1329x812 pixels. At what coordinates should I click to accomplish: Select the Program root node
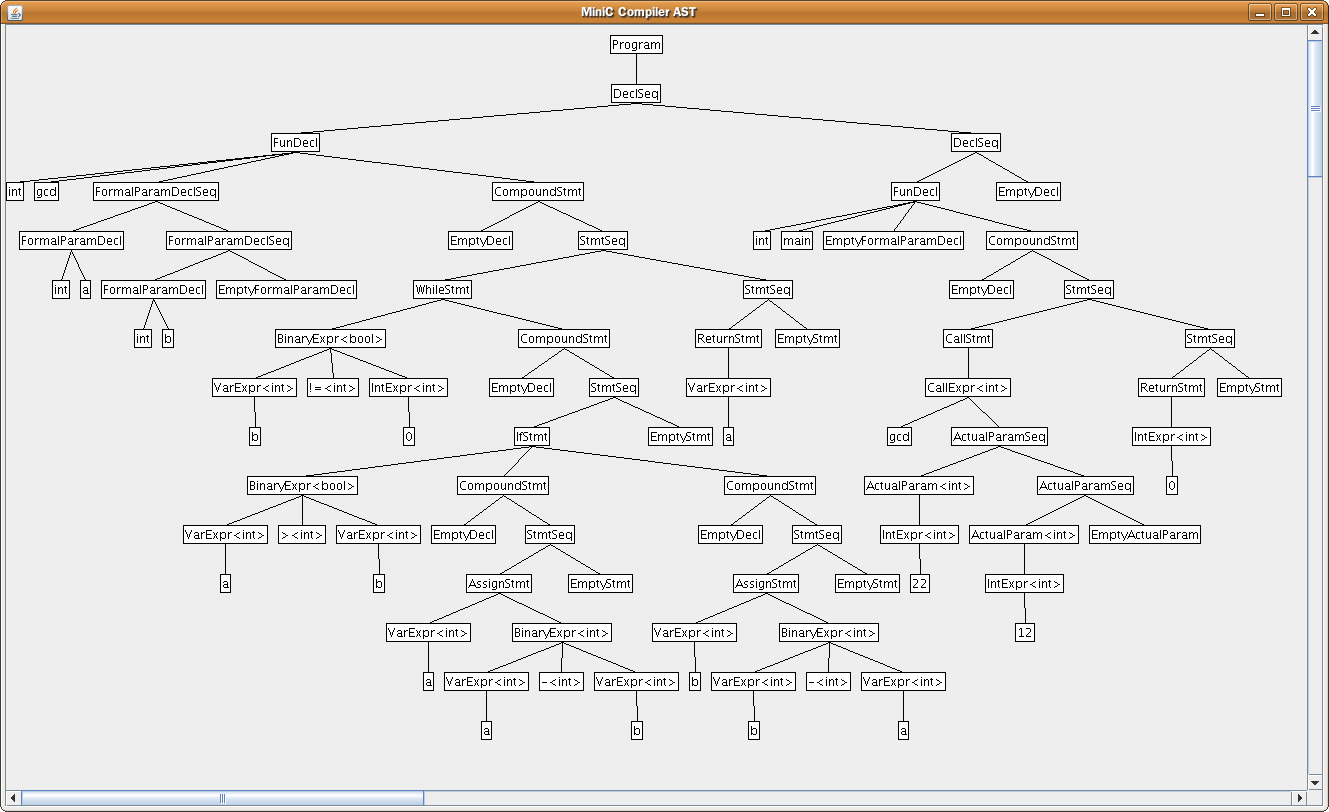(636, 45)
